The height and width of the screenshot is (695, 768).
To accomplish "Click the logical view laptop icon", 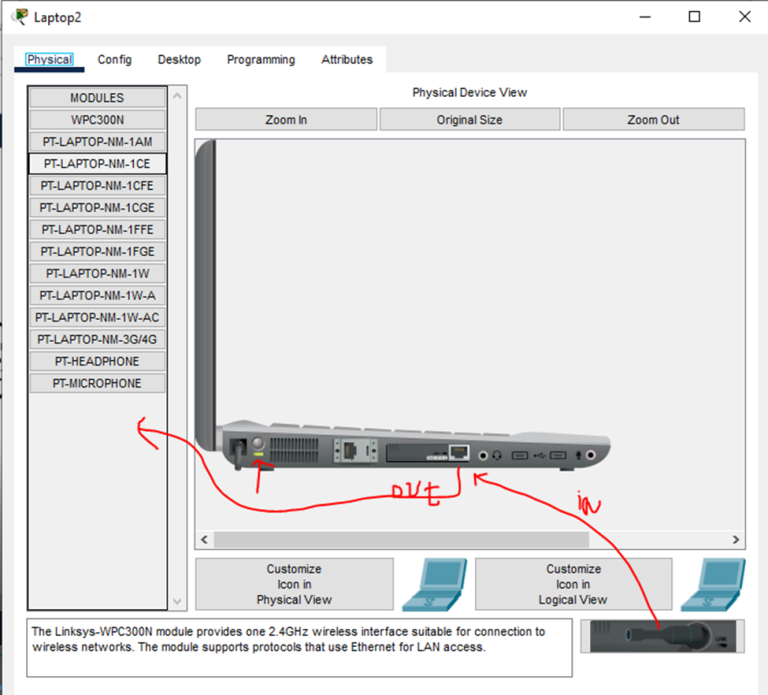I will click(713, 584).
